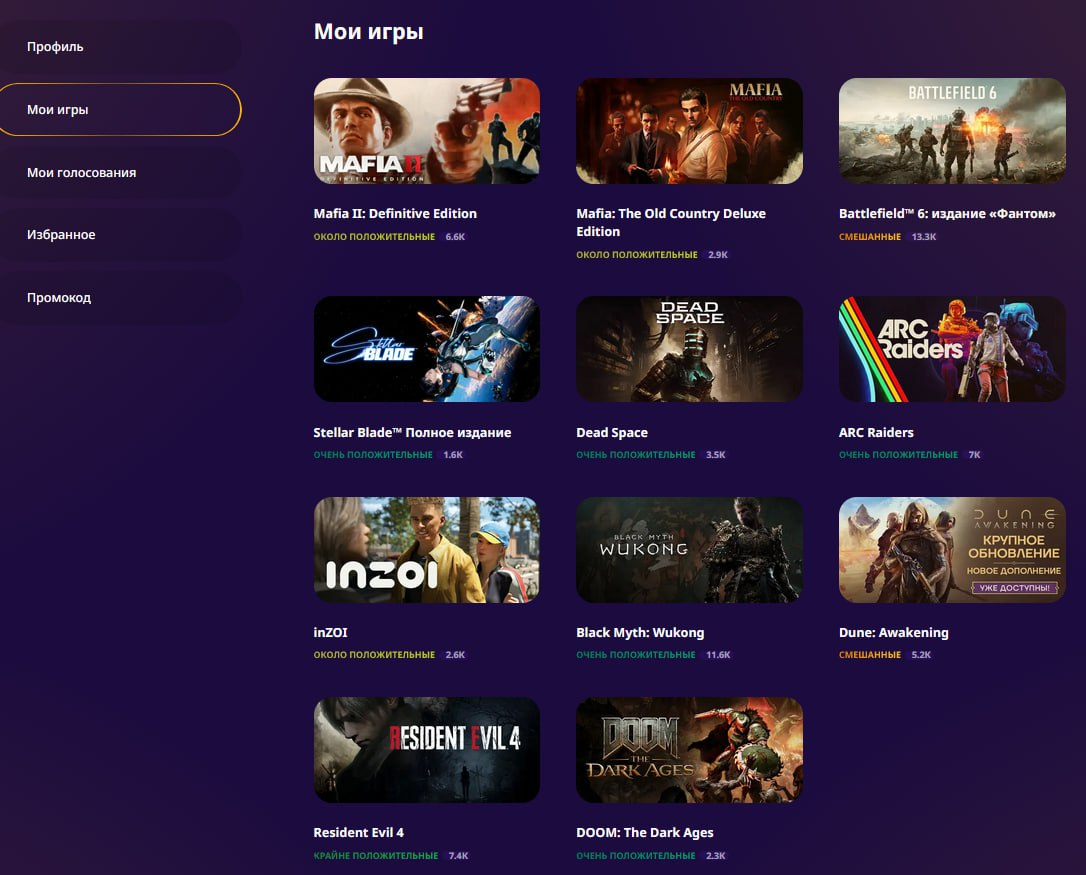Open the ARC Raiders game page

(875, 432)
